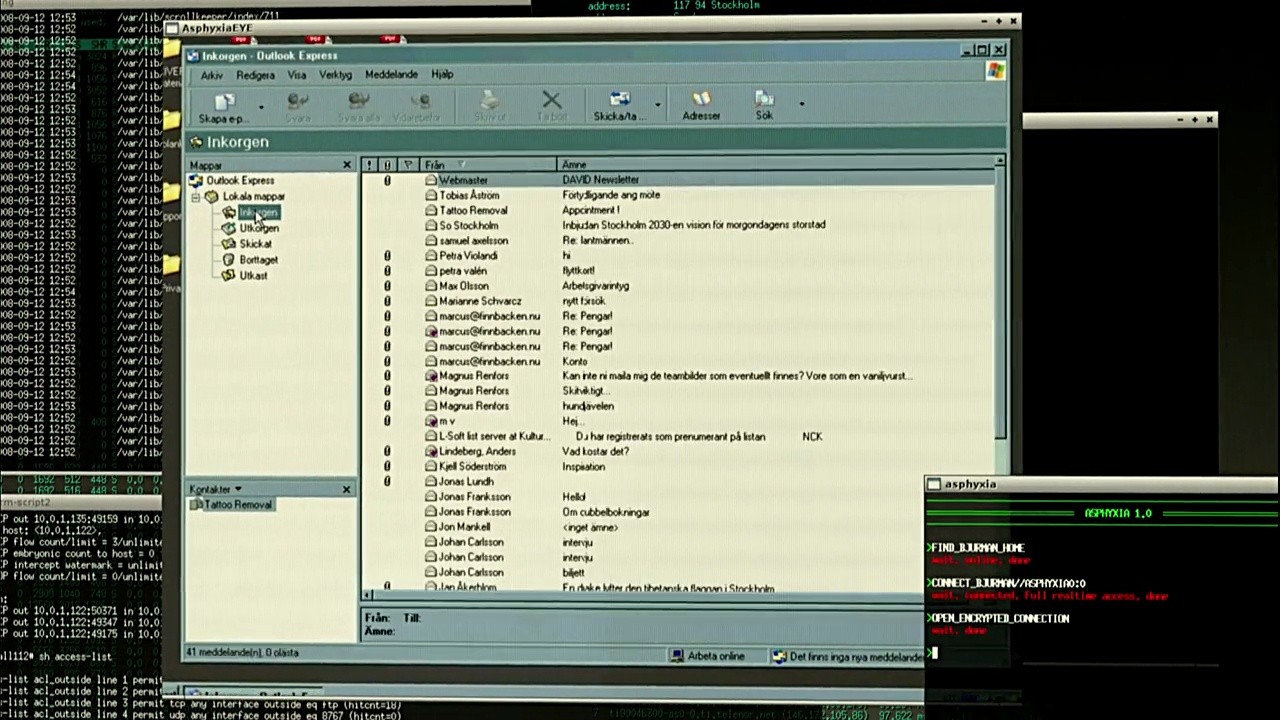Click the asphyxia terminal command prompt

pos(934,654)
